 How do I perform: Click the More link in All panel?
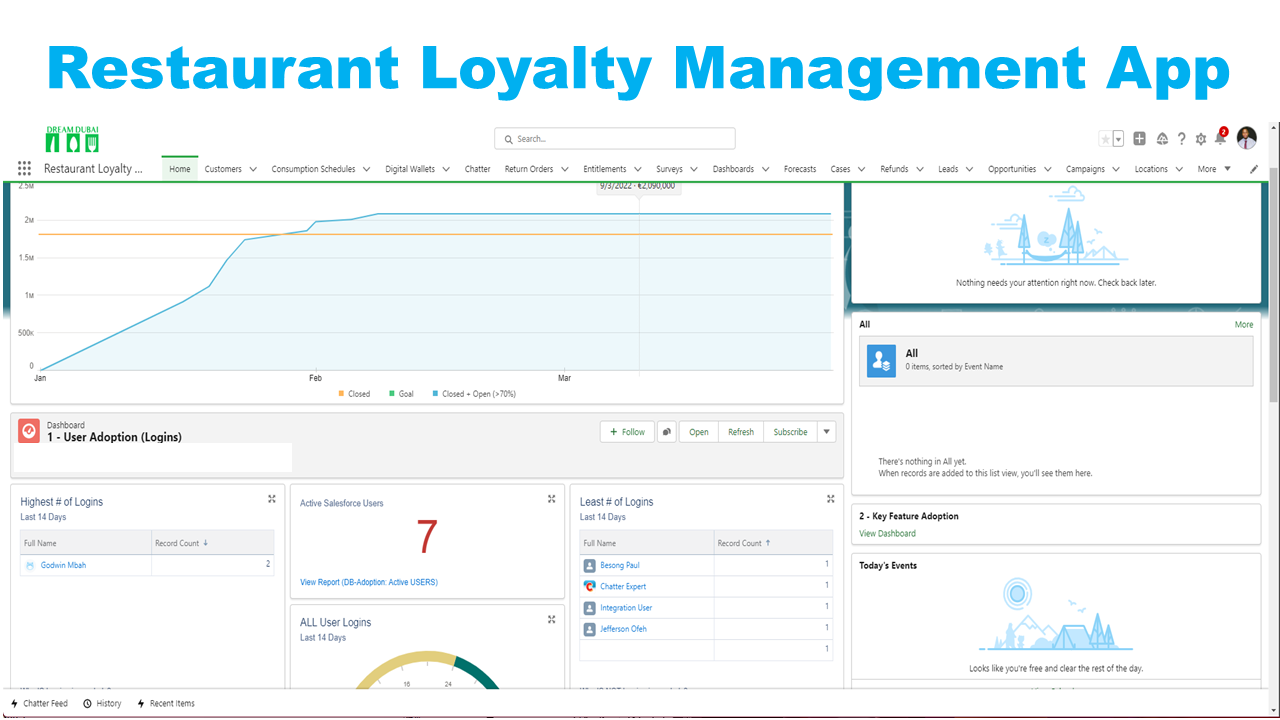(x=1244, y=324)
